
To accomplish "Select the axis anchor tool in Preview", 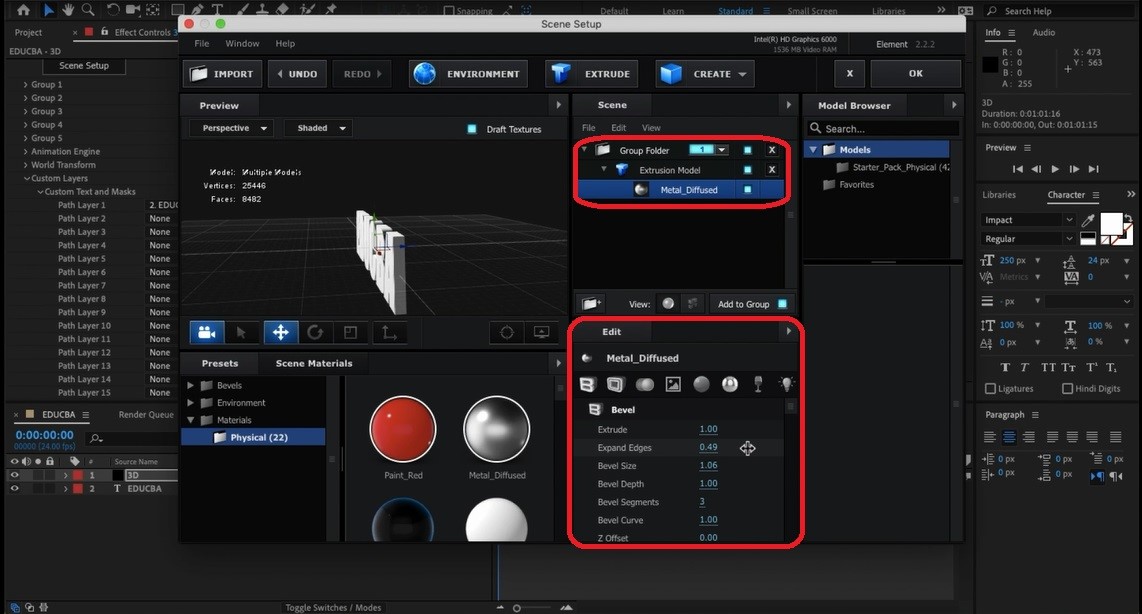I will 390,332.
